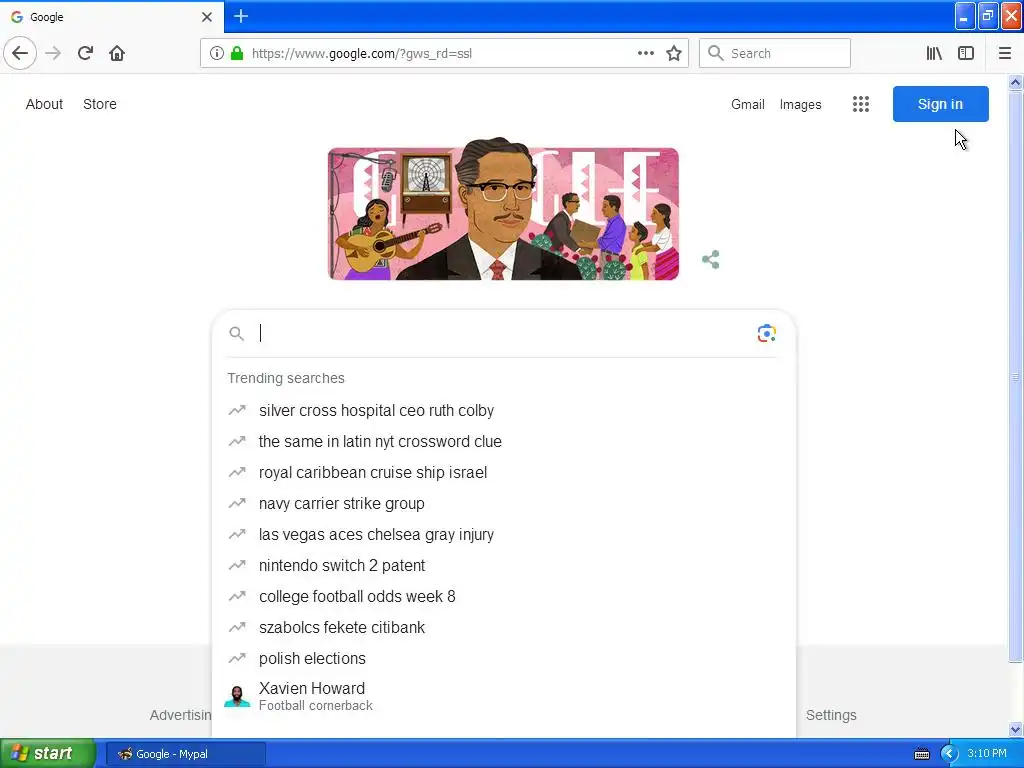This screenshot has width=1024, height=768.
Task: Open a new tab with plus icon
Action: coord(241,16)
